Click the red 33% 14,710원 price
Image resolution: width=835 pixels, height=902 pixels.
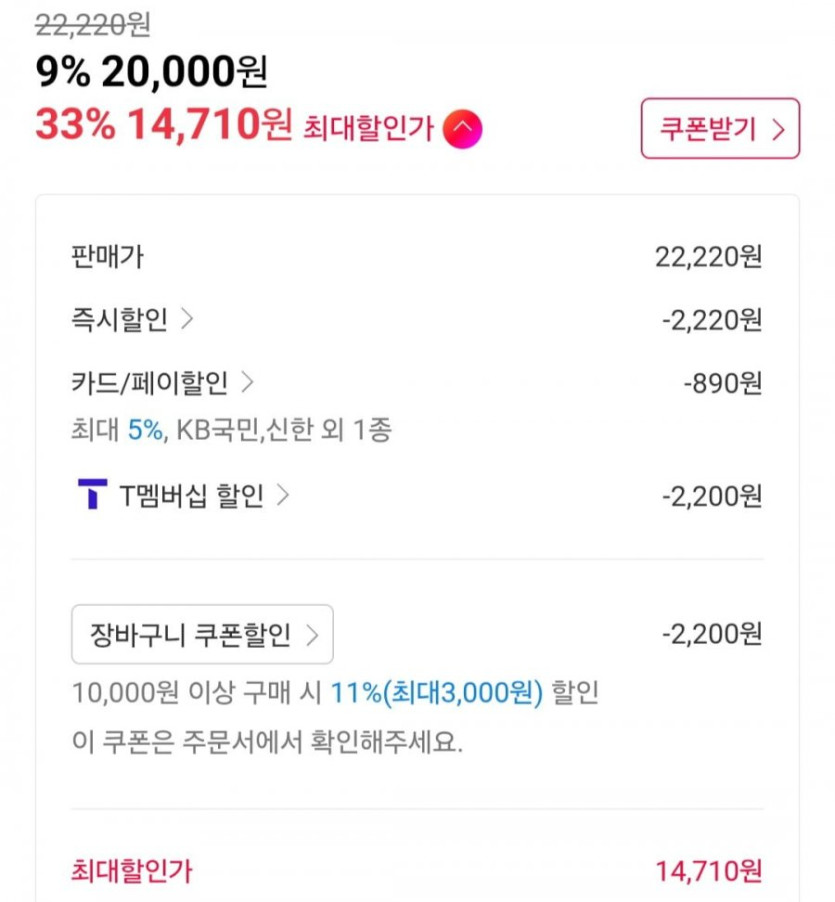pyautogui.click(x=163, y=126)
